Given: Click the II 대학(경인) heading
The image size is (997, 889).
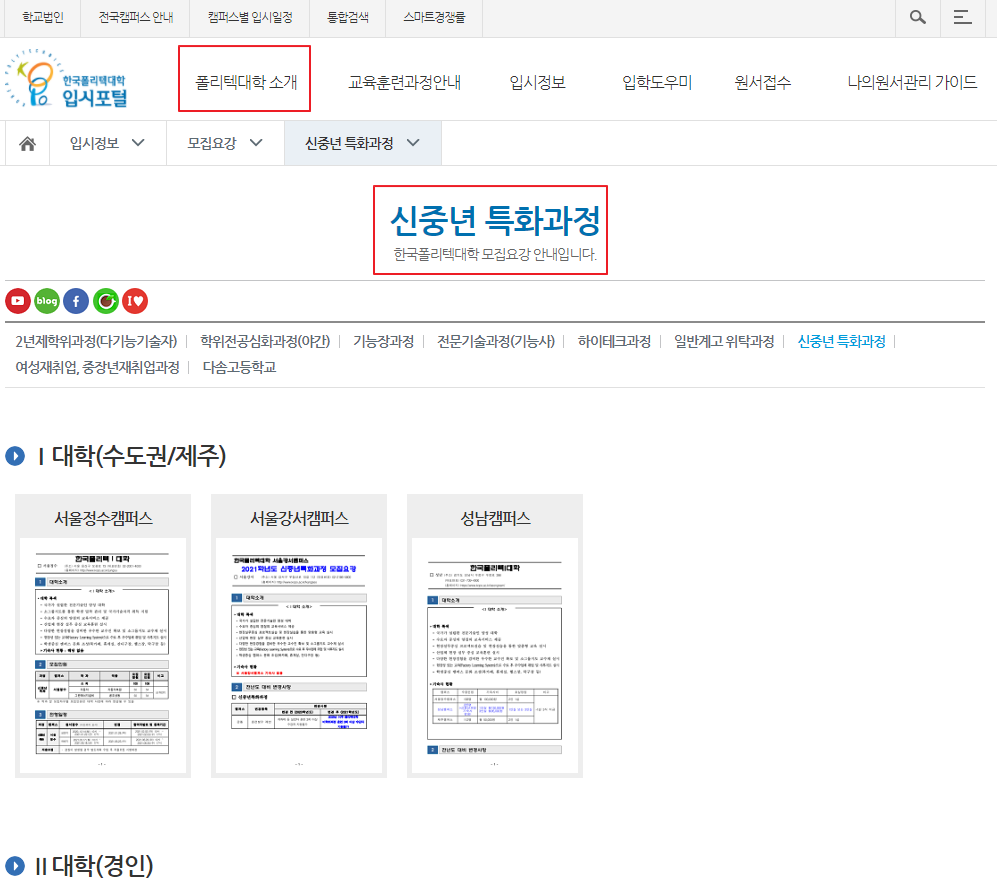Looking at the screenshot, I should pyautogui.click(x=94, y=865).
